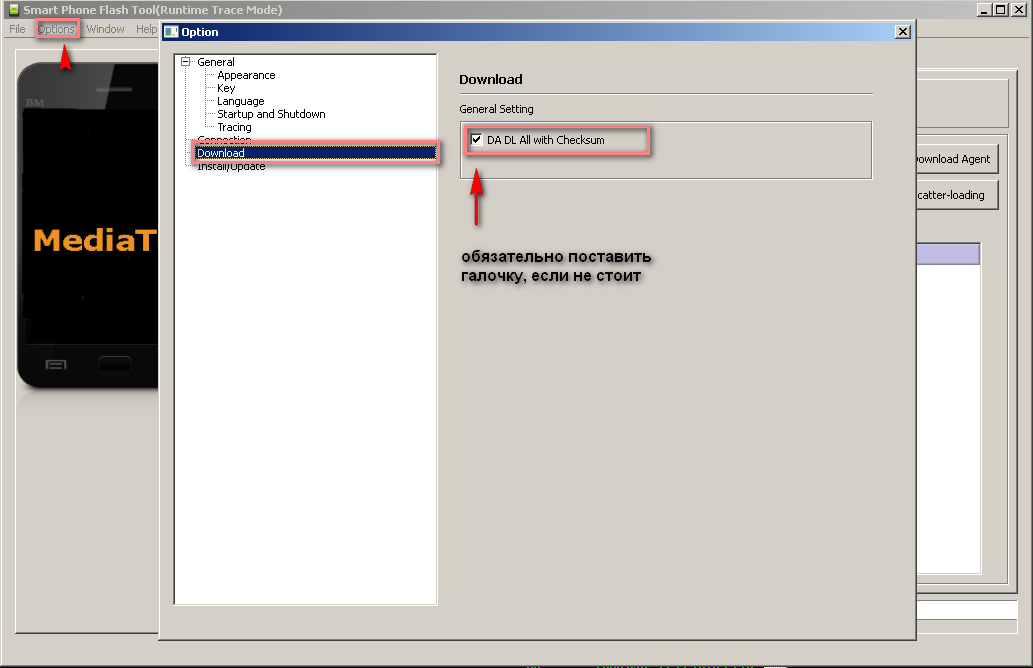This screenshot has height=668, width=1033.
Task: Click the Download Agent button in main window
Action: [957, 159]
